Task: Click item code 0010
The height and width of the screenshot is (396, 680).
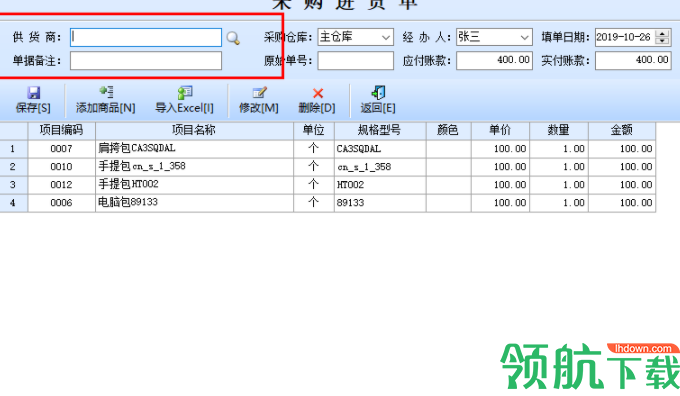Action: pyautogui.click(x=62, y=167)
